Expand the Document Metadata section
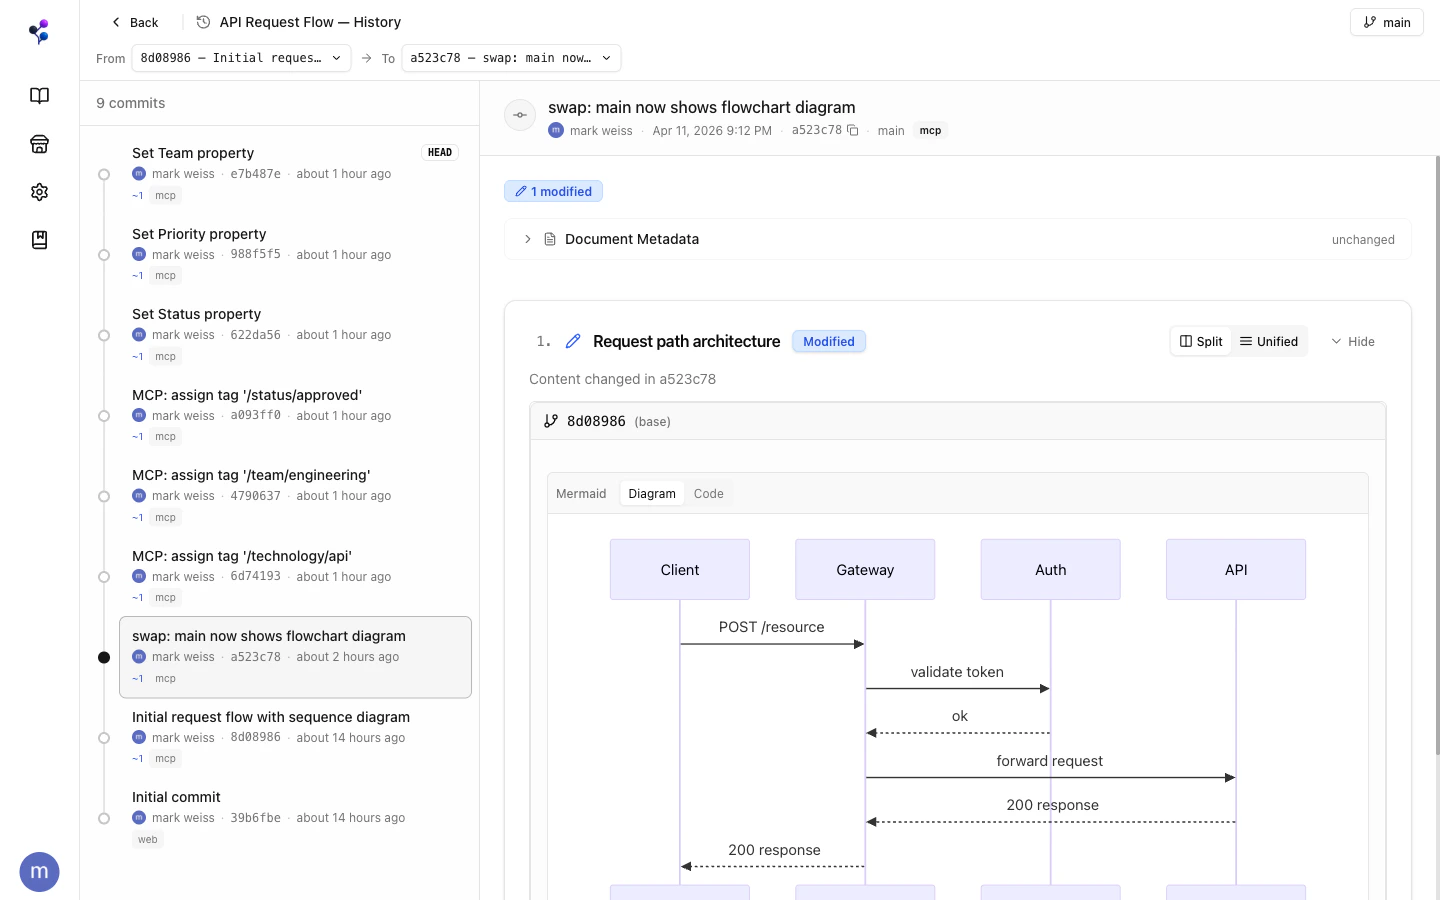The image size is (1440, 900). [527, 239]
